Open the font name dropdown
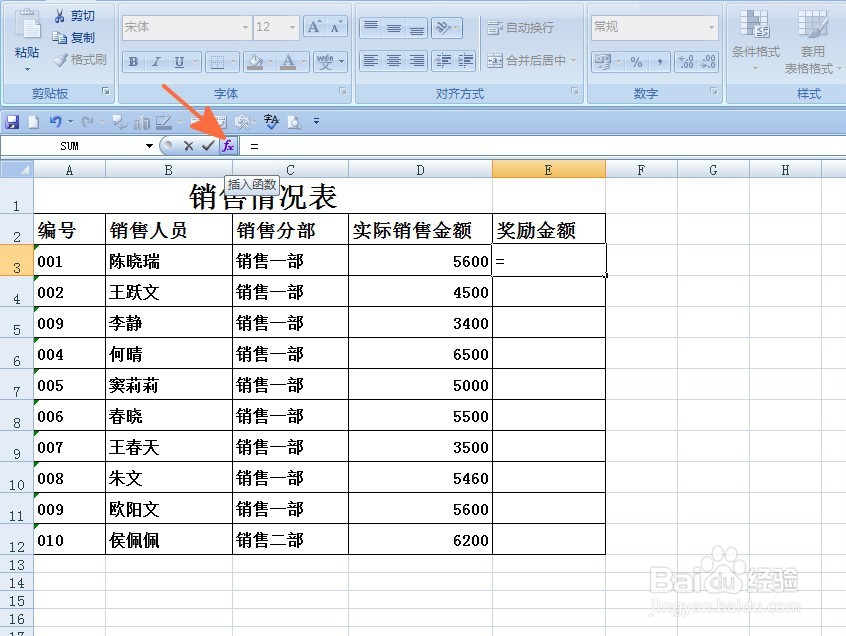This screenshot has height=636, width=846. 246,27
